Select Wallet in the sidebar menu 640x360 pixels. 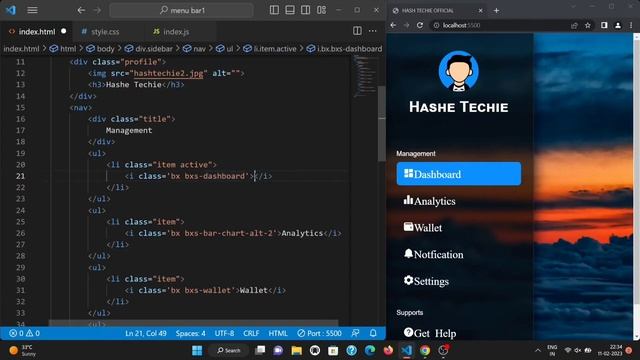click(459, 227)
